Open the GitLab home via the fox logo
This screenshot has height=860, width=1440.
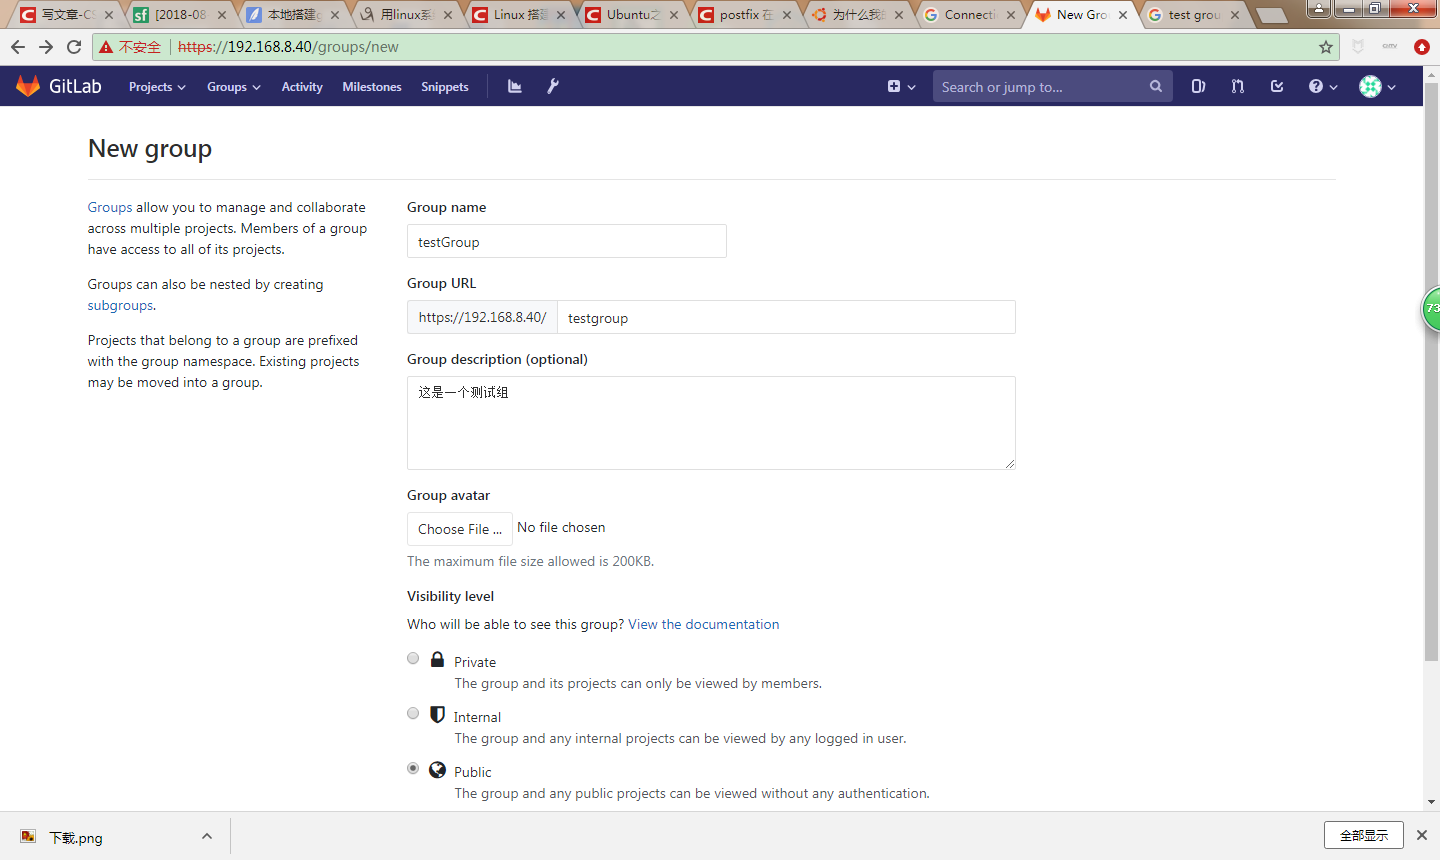click(x=27, y=85)
